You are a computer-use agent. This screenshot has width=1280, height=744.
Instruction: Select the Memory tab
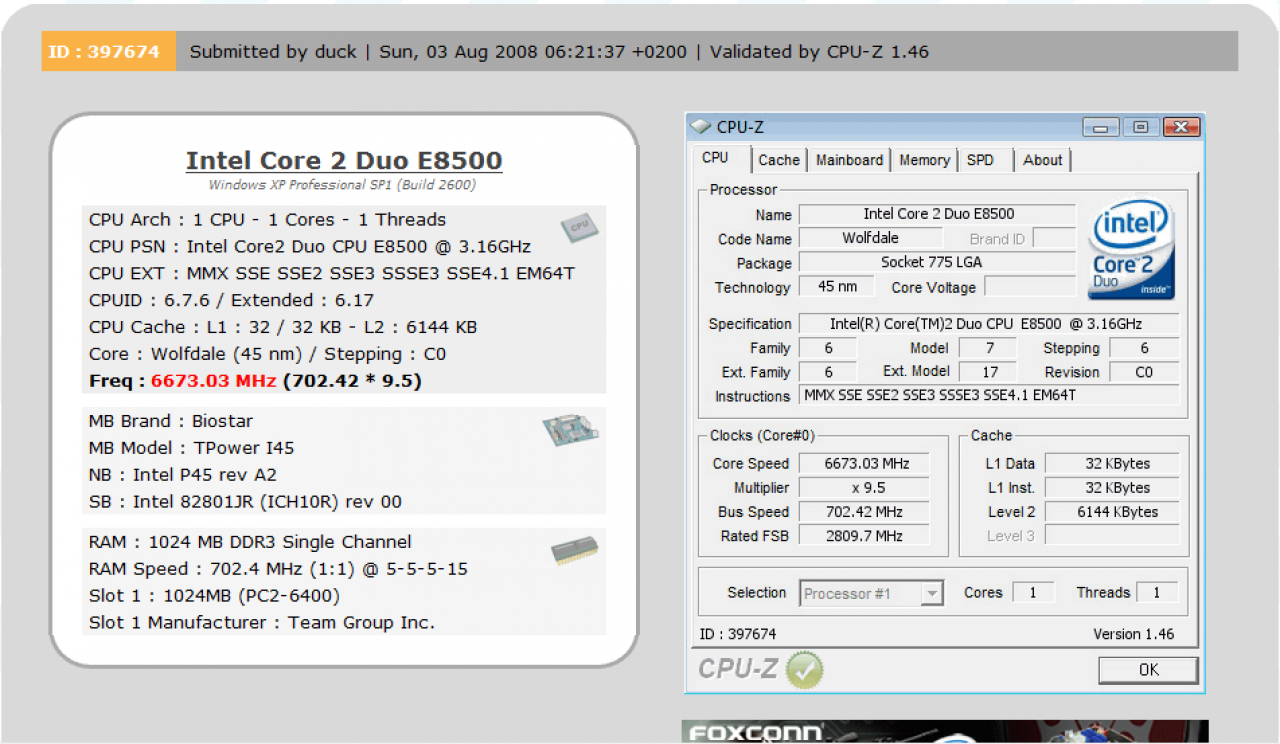coord(924,160)
